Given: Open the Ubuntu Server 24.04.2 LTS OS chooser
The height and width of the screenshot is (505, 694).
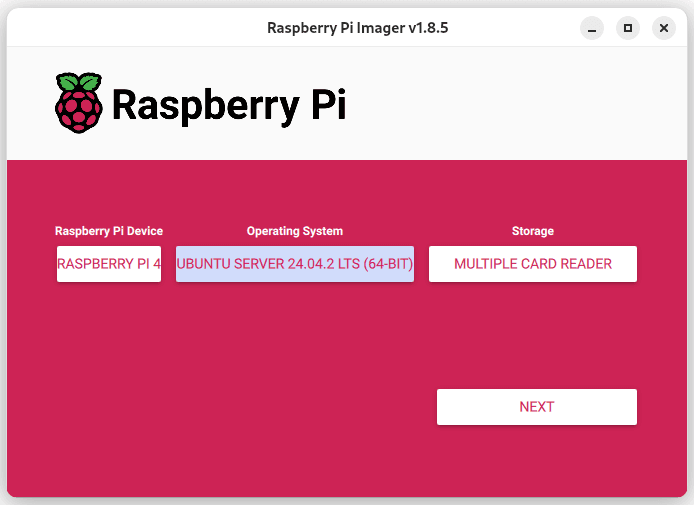Looking at the screenshot, I should coord(295,264).
